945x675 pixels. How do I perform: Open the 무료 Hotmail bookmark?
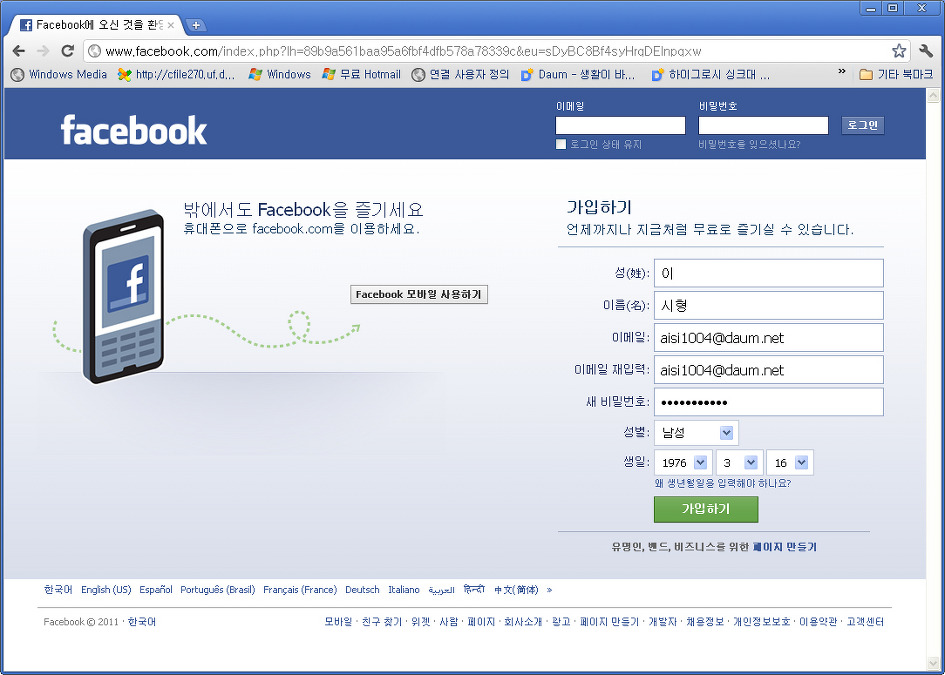coord(362,75)
